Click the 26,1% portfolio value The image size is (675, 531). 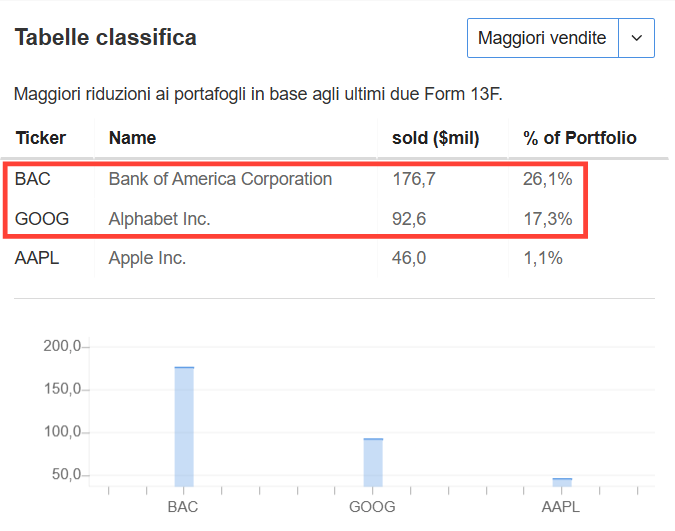coord(548,179)
